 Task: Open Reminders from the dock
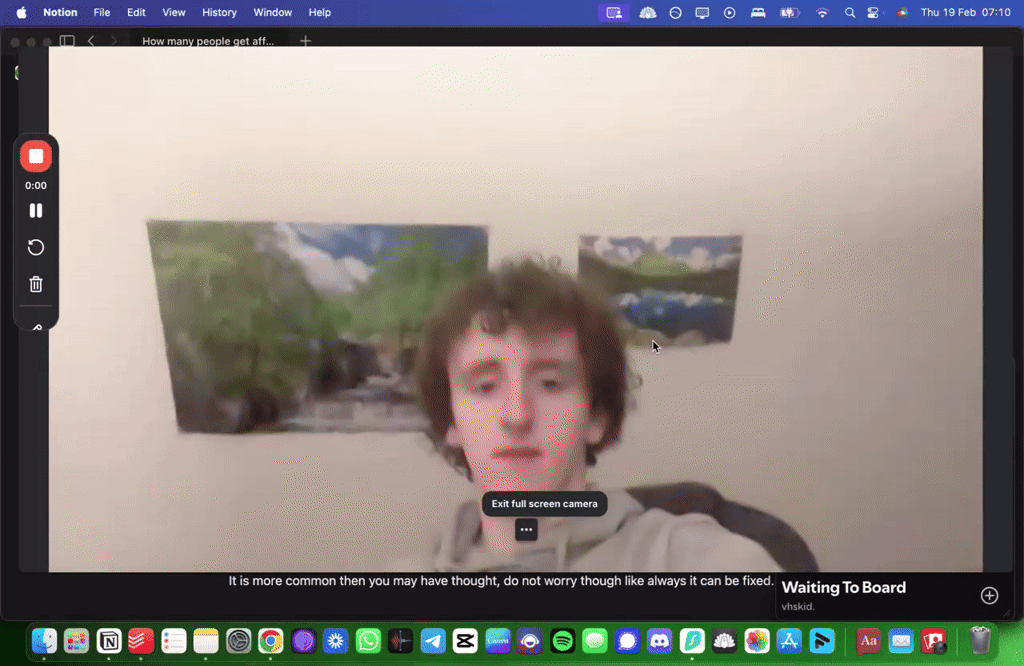coord(174,641)
